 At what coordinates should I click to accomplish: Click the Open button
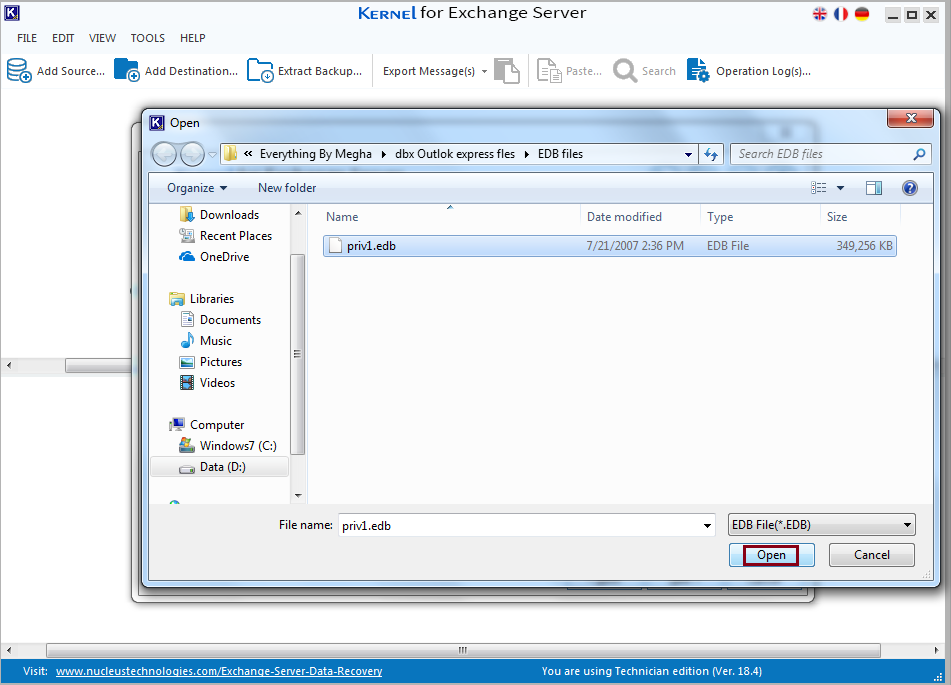771,555
